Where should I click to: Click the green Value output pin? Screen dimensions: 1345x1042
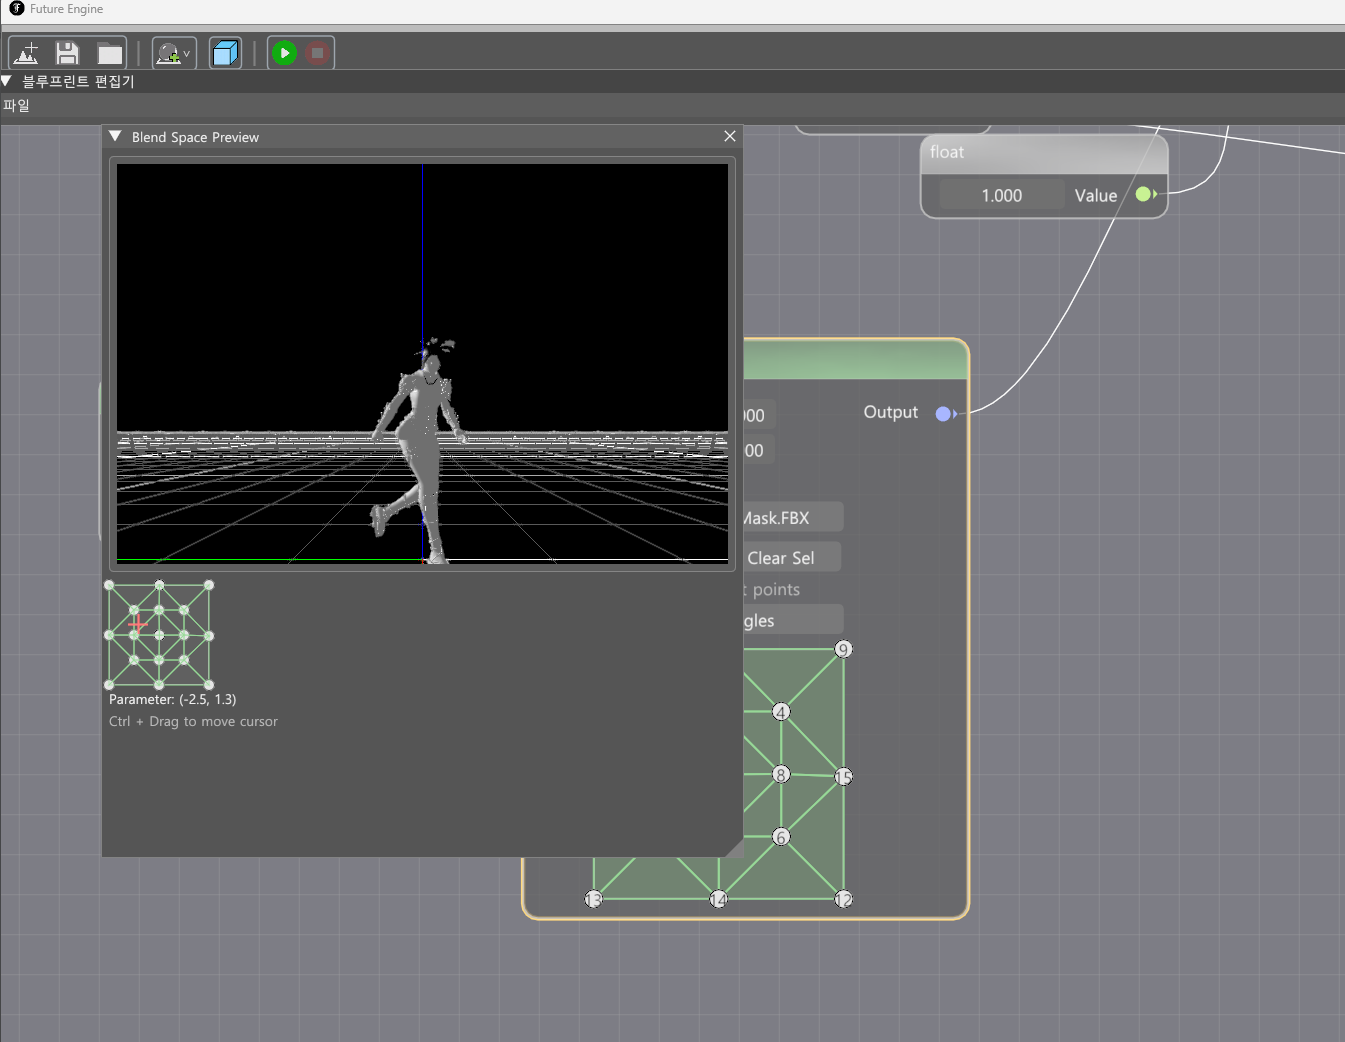[1144, 194]
